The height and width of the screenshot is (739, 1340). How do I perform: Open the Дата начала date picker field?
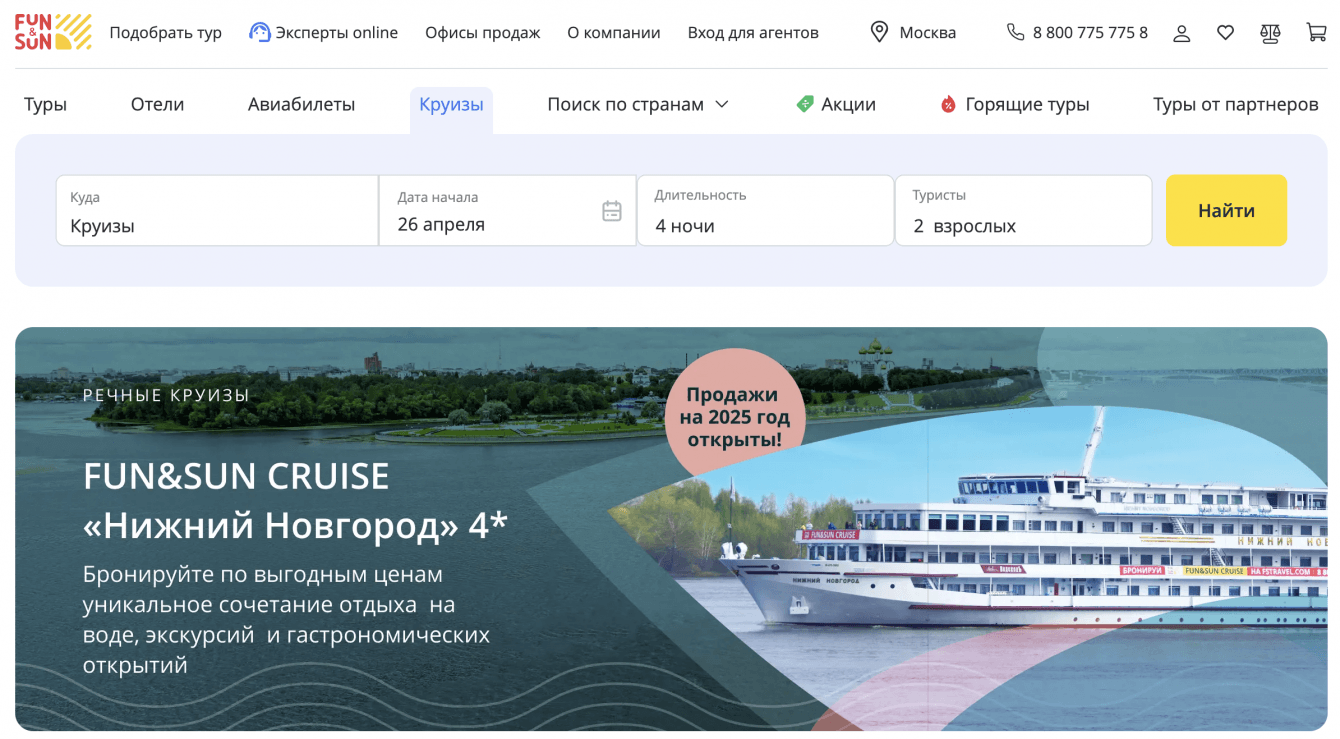[x=508, y=210]
